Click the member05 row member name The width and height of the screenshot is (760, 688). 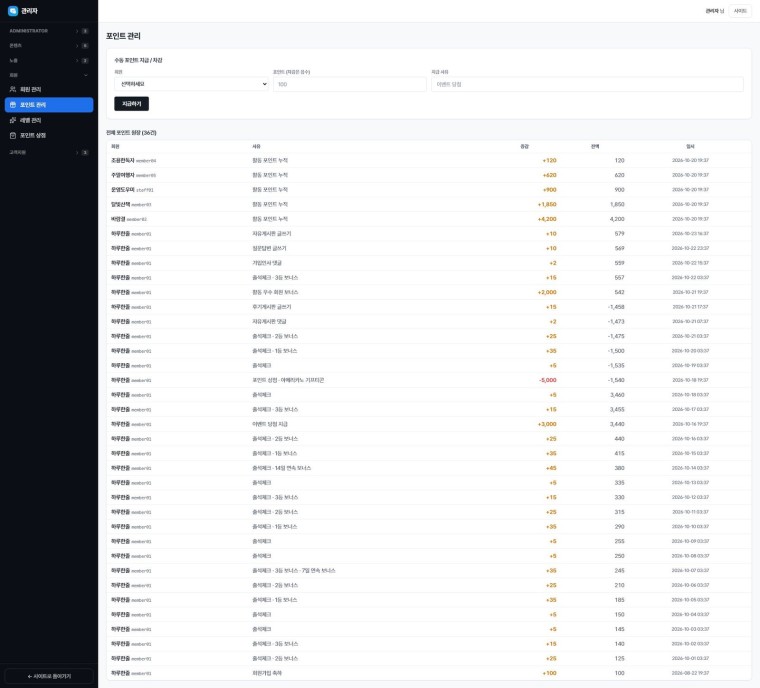tap(123, 175)
